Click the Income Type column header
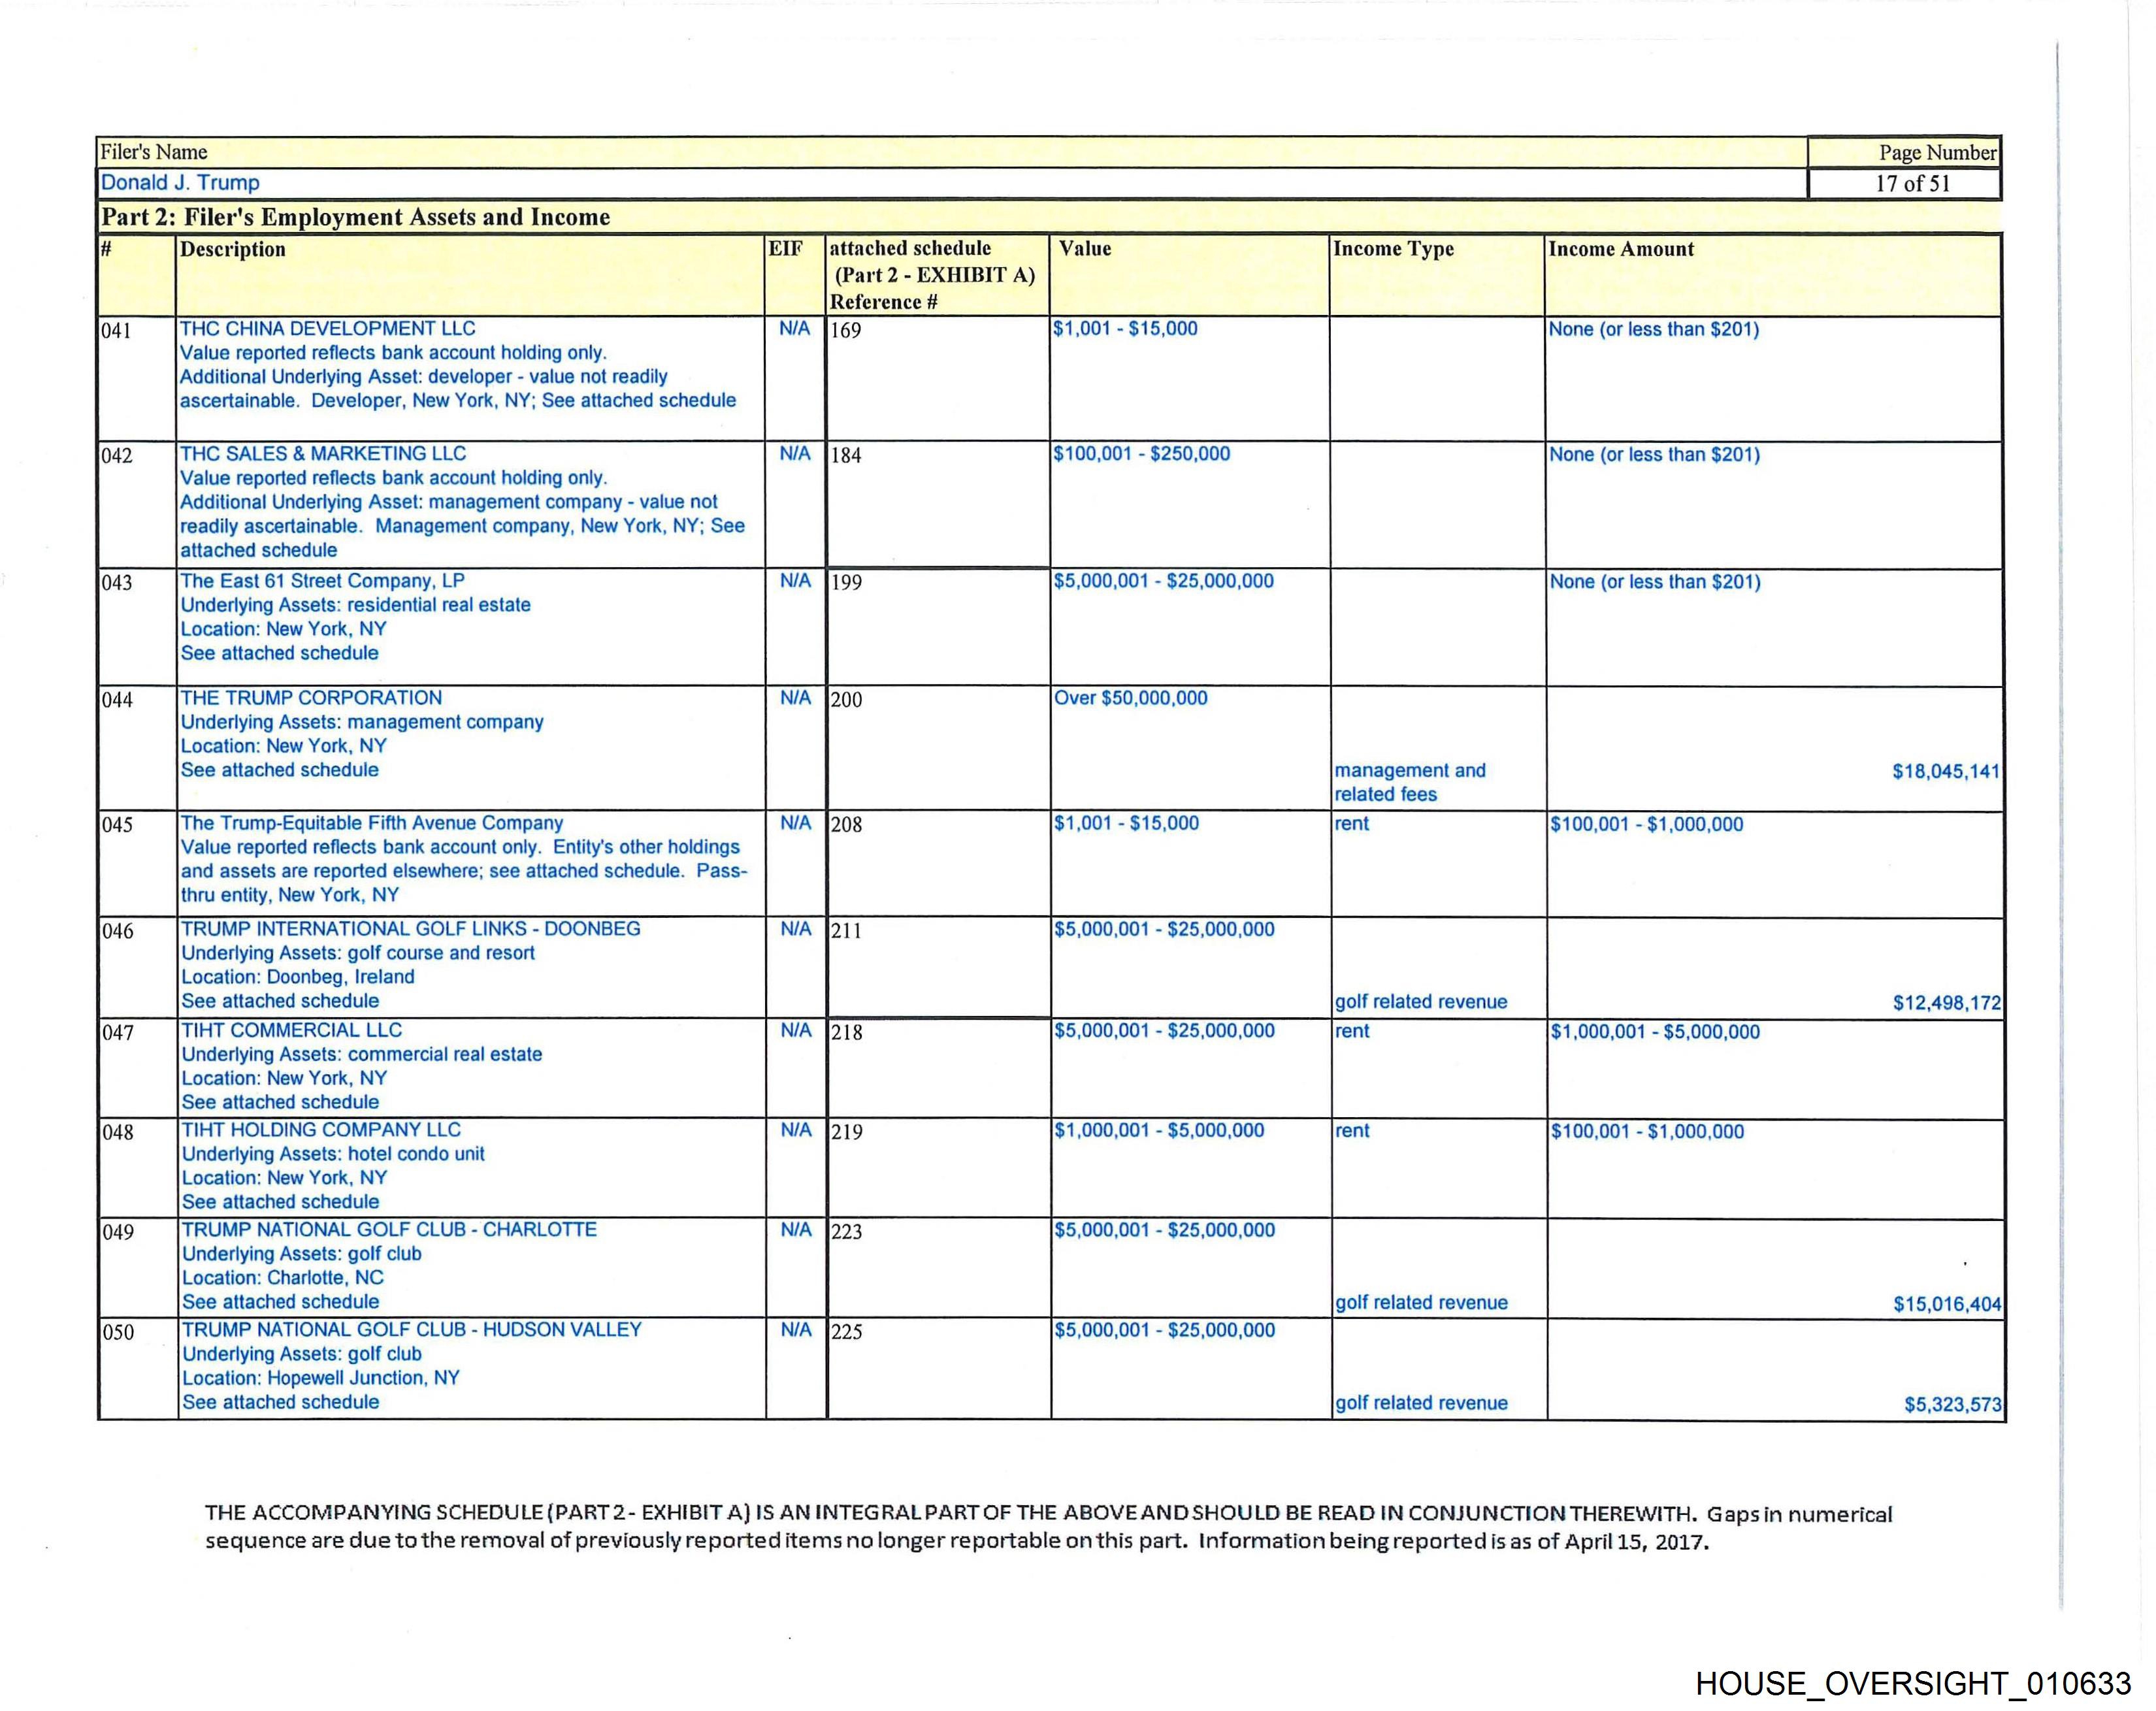Image resolution: width=2156 pixels, height=1711 pixels. [x=1393, y=249]
